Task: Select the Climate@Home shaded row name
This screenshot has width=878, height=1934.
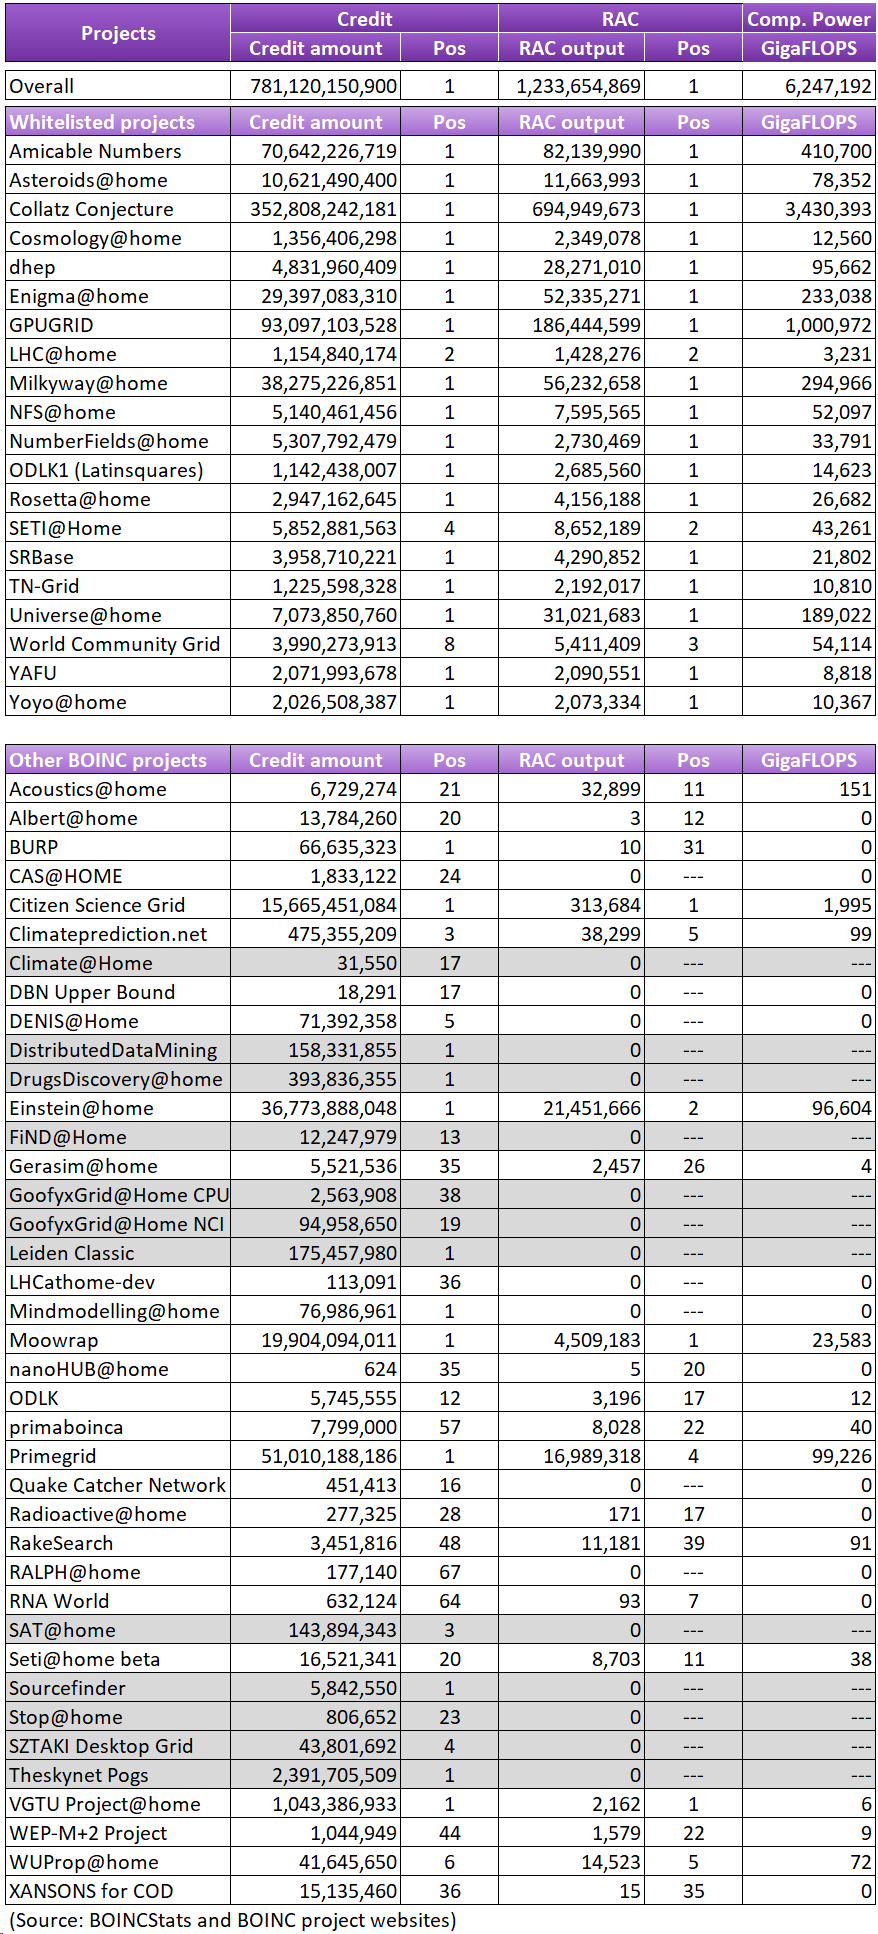Action: click(82, 963)
